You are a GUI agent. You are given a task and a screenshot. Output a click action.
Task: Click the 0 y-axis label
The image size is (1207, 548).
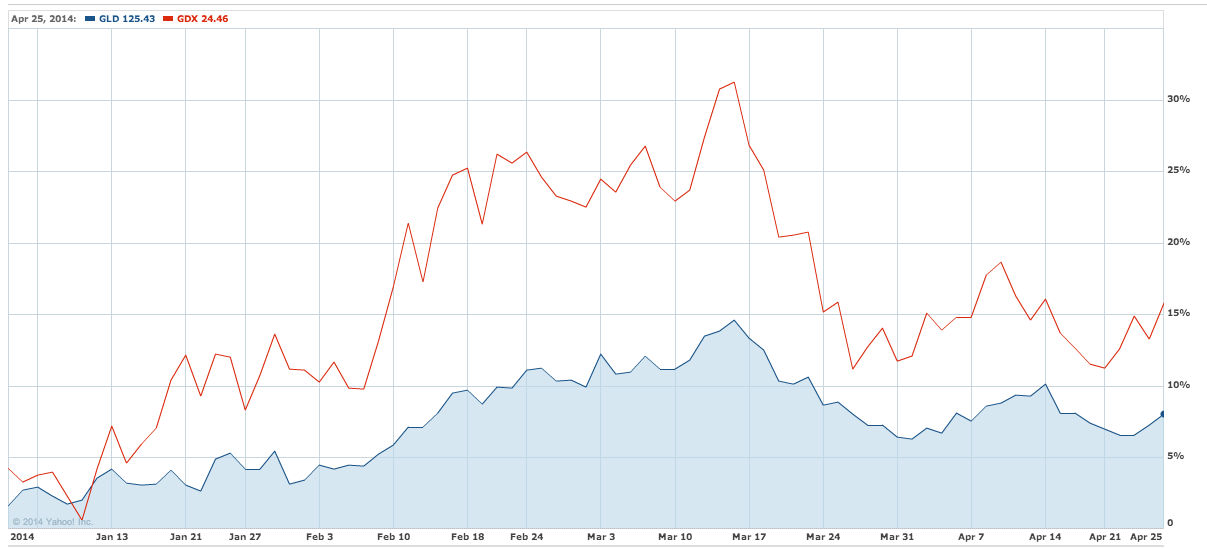[x=1170, y=523]
